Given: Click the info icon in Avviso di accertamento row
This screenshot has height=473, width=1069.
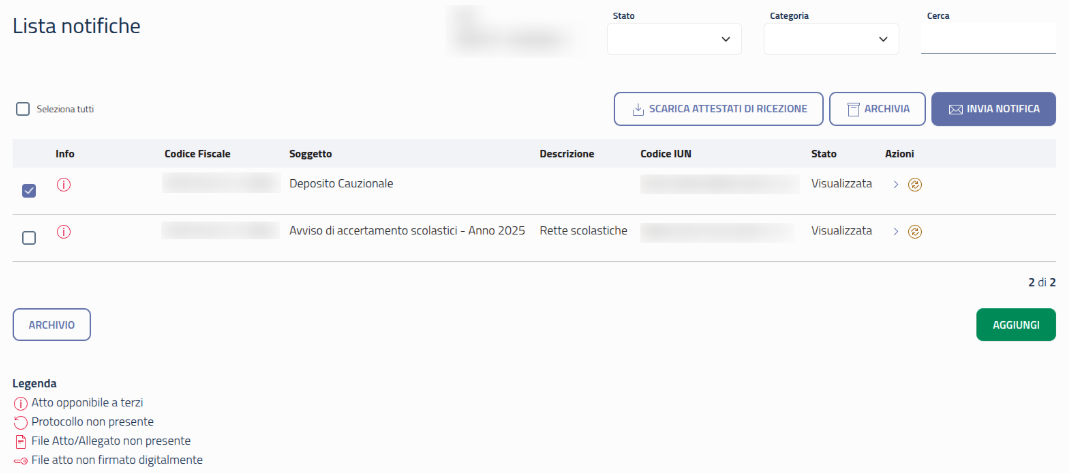Looking at the screenshot, I should tap(63, 232).
